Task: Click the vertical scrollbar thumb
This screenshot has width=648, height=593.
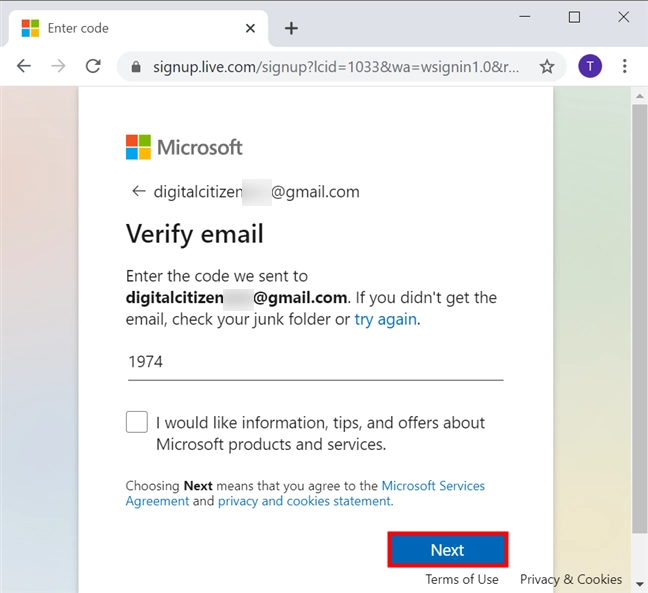Action: (x=640, y=318)
